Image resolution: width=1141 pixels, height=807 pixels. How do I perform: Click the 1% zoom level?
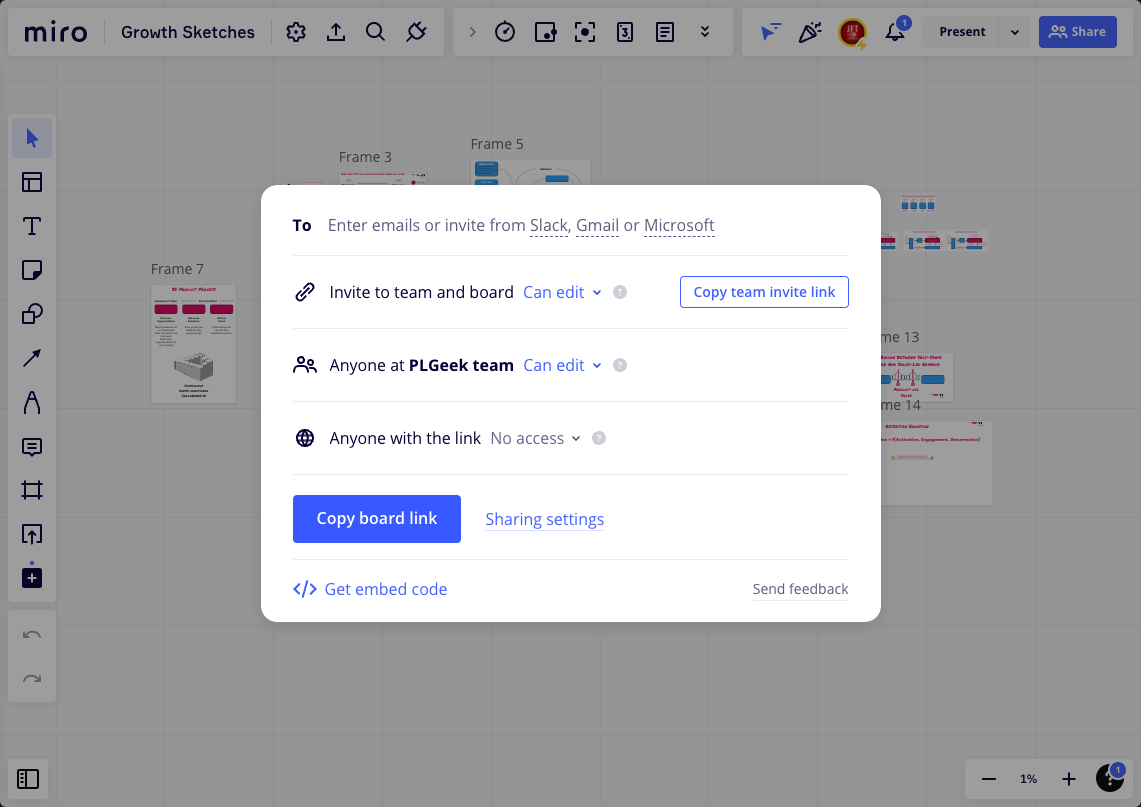click(x=1028, y=779)
